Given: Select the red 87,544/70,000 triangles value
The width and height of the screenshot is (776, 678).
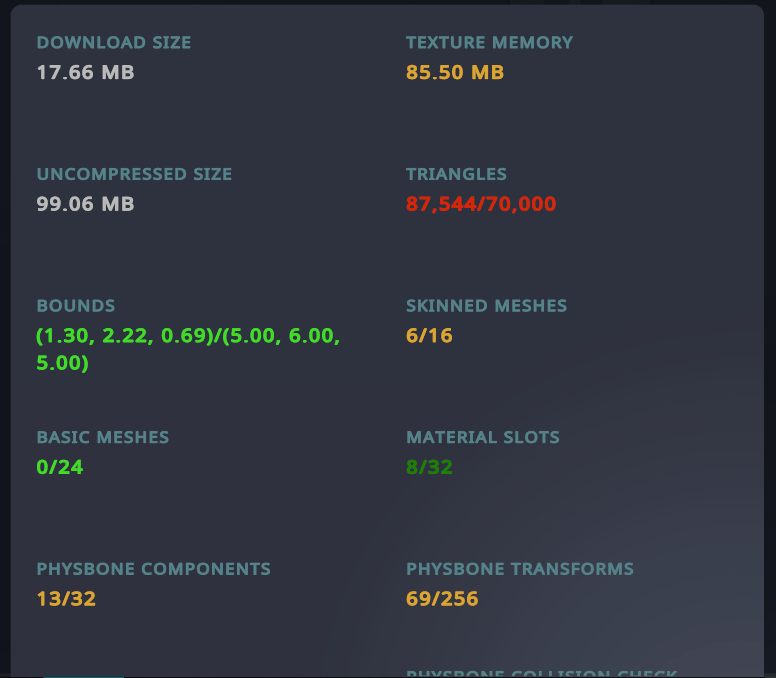Looking at the screenshot, I should pyautogui.click(x=480, y=205).
